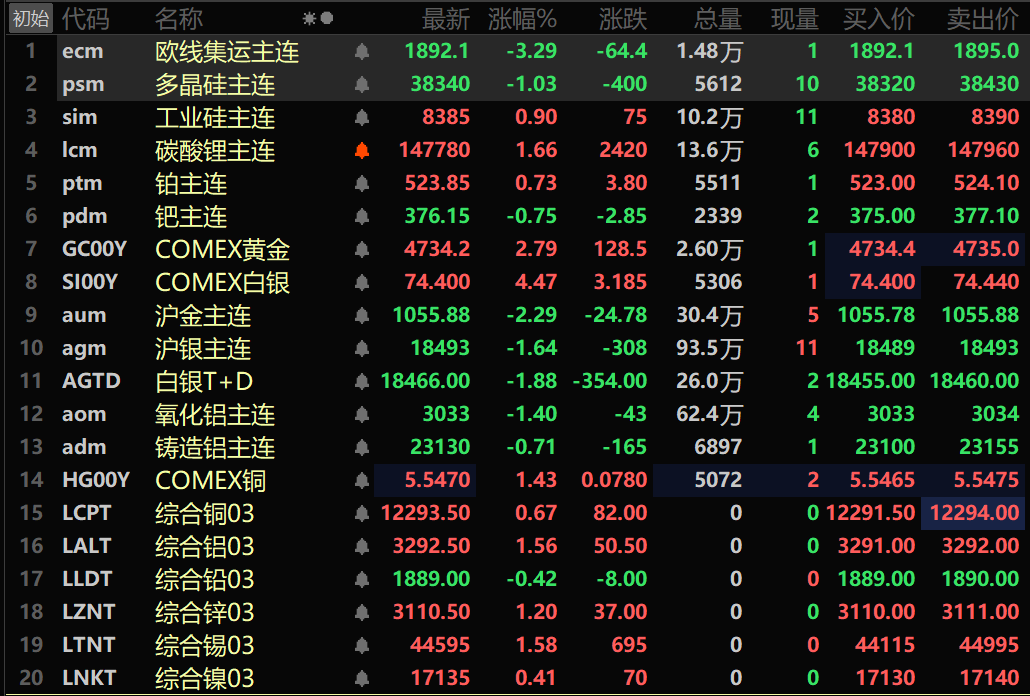The image size is (1030, 696).
Task: Click the 卖出价 column header
Action: [983, 19]
